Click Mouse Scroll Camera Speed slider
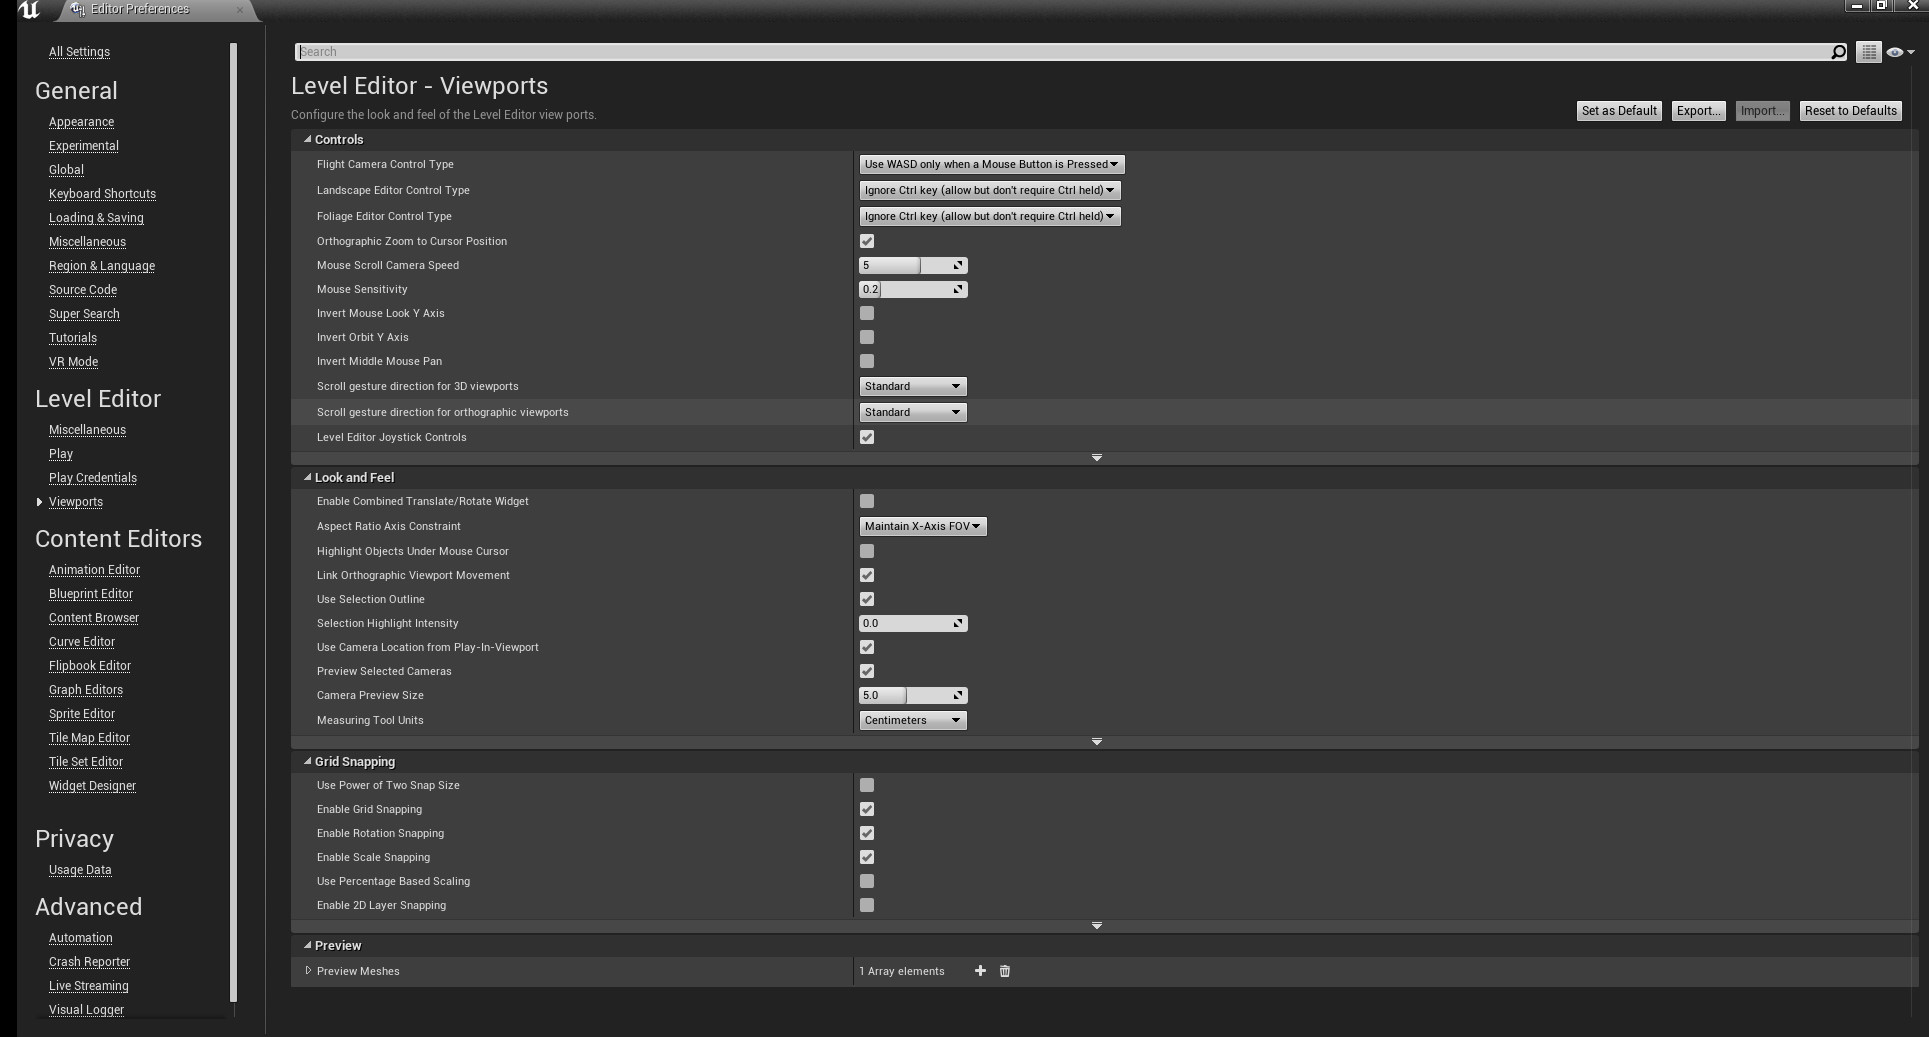 pyautogui.click(x=912, y=265)
